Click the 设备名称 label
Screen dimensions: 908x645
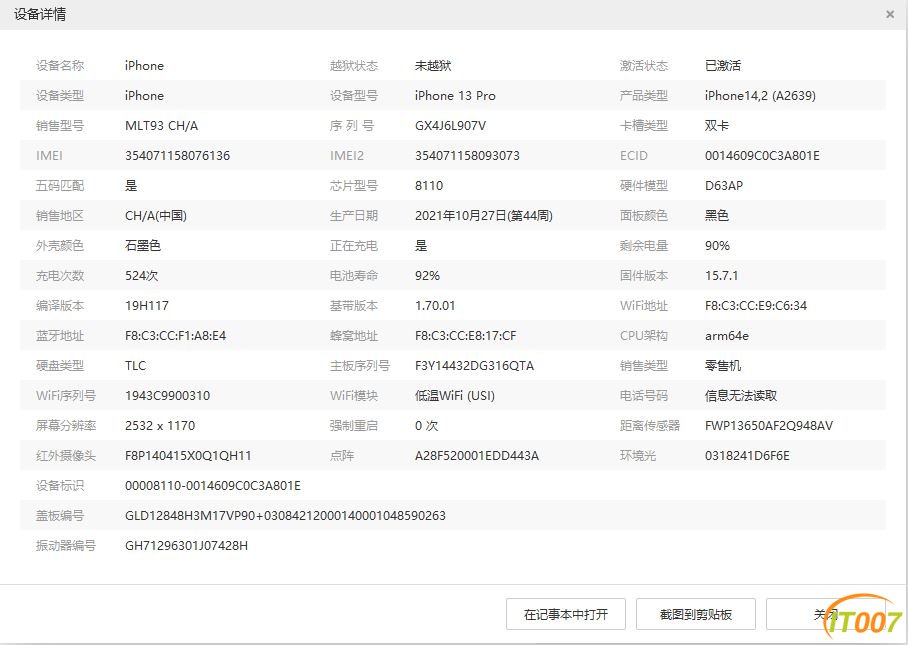60,65
